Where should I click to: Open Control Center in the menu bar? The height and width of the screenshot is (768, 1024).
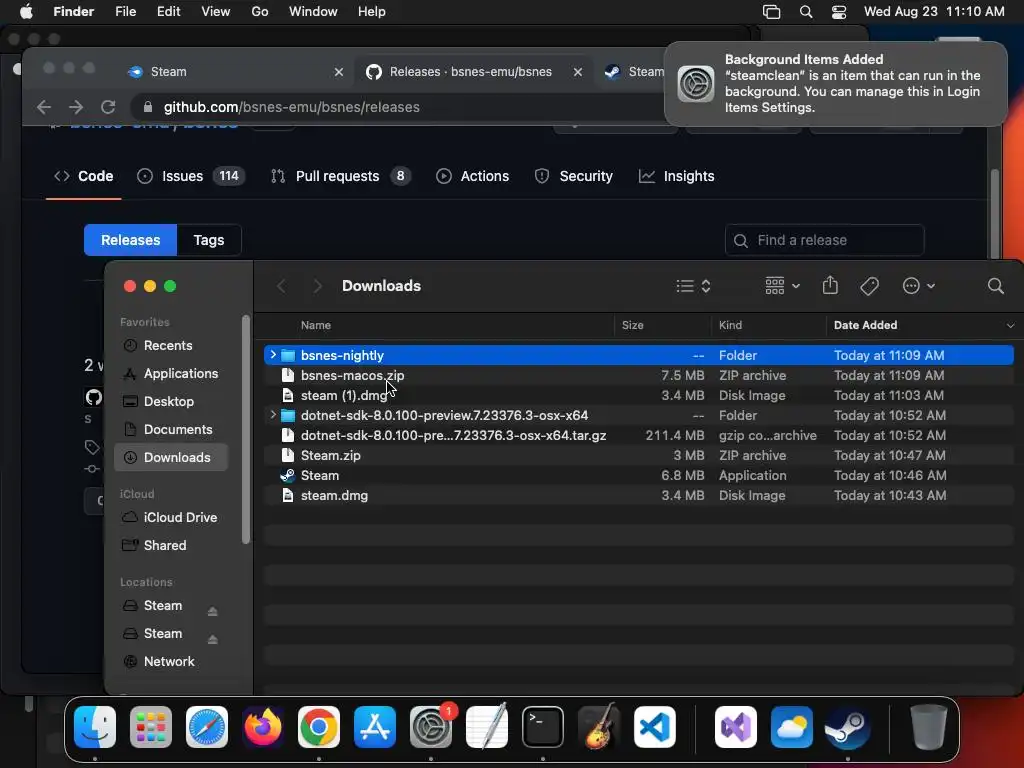pos(839,12)
